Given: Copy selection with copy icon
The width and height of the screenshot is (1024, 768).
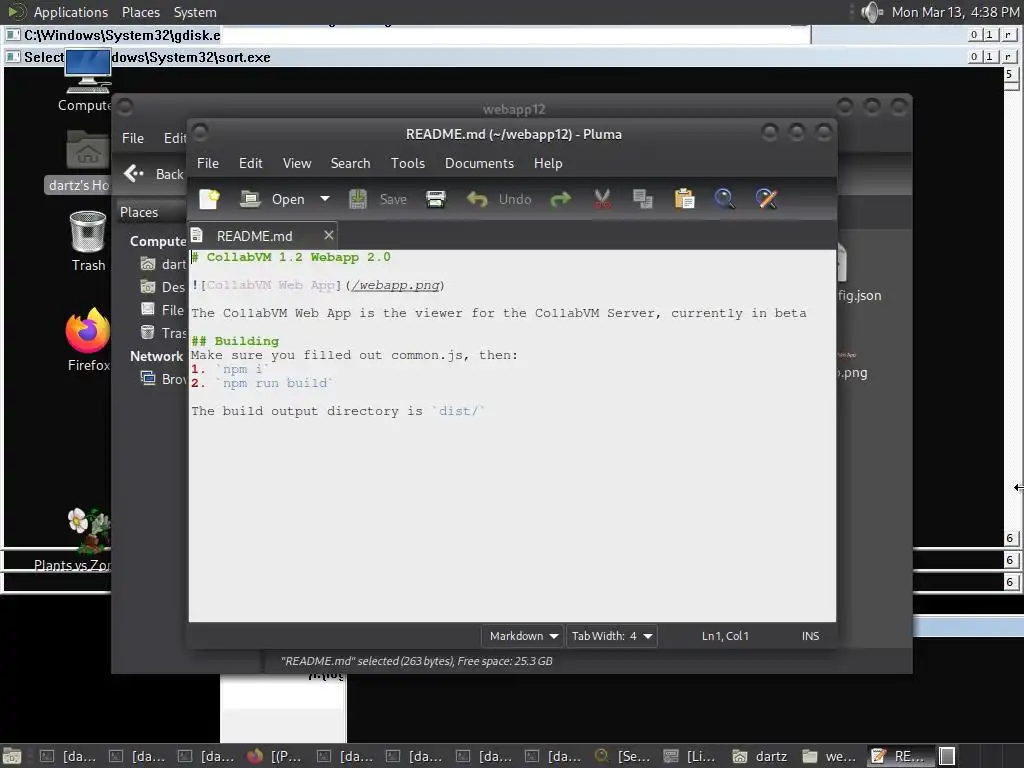Looking at the screenshot, I should click(643, 199).
